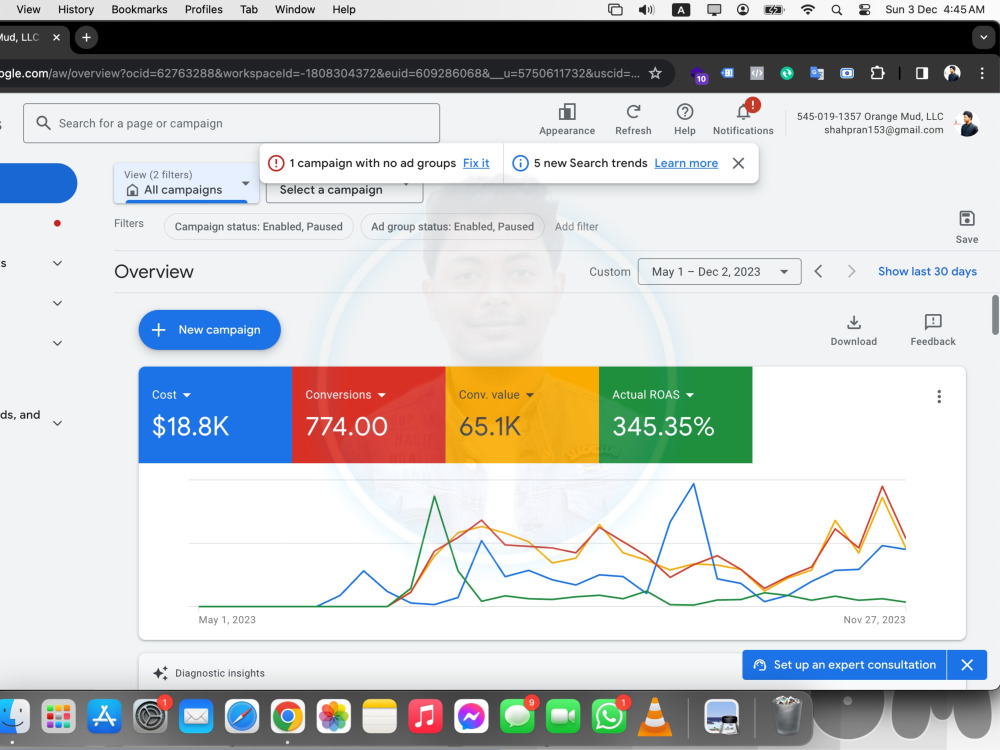Open the Help menu icon
This screenshot has height=750, width=1000.
point(684,119)
